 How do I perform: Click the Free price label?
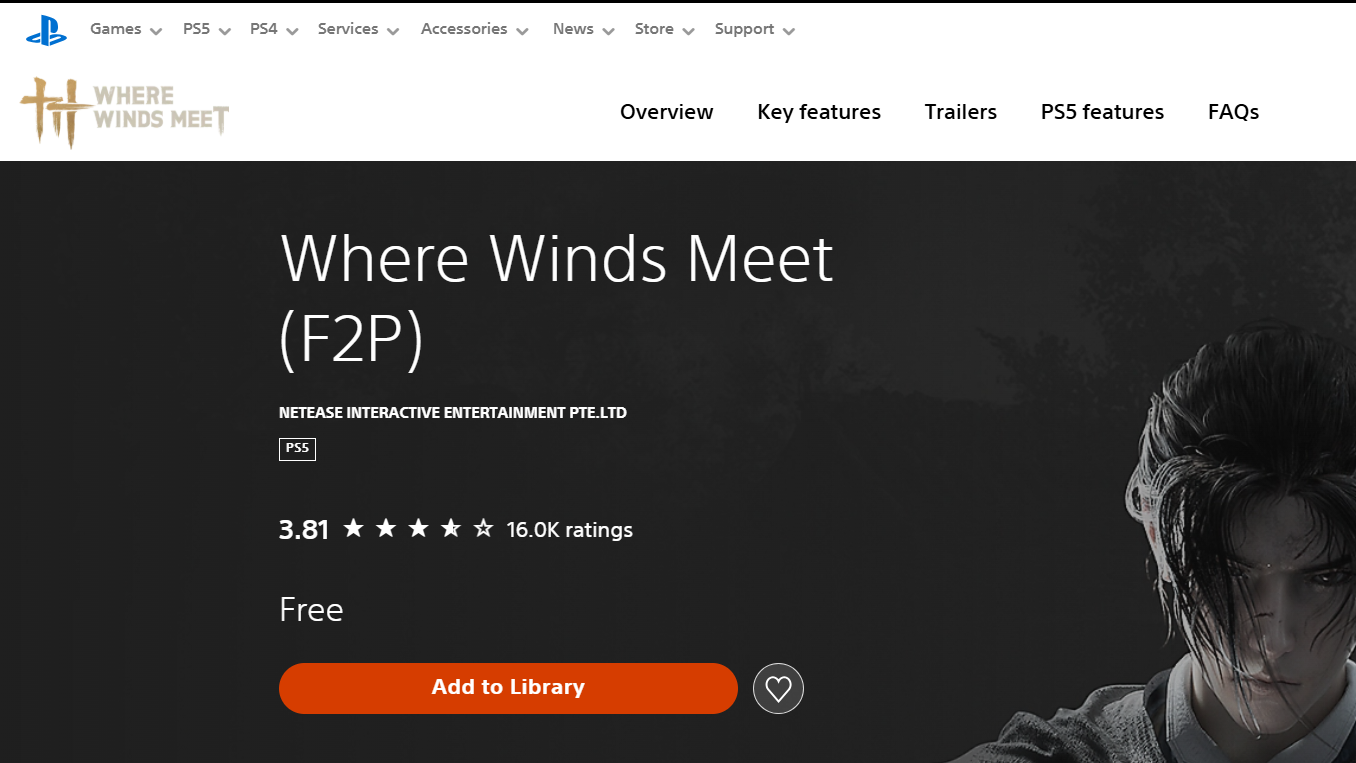click(x=311, y=609)
